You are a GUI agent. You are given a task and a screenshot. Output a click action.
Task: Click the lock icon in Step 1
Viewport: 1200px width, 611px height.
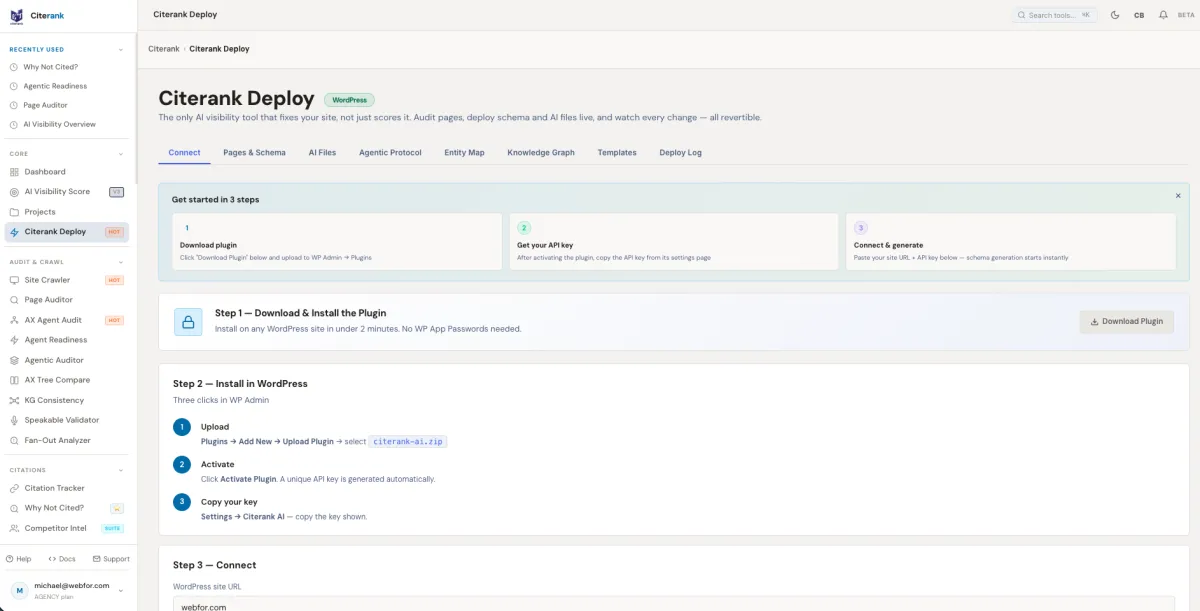tap(188, 321)
